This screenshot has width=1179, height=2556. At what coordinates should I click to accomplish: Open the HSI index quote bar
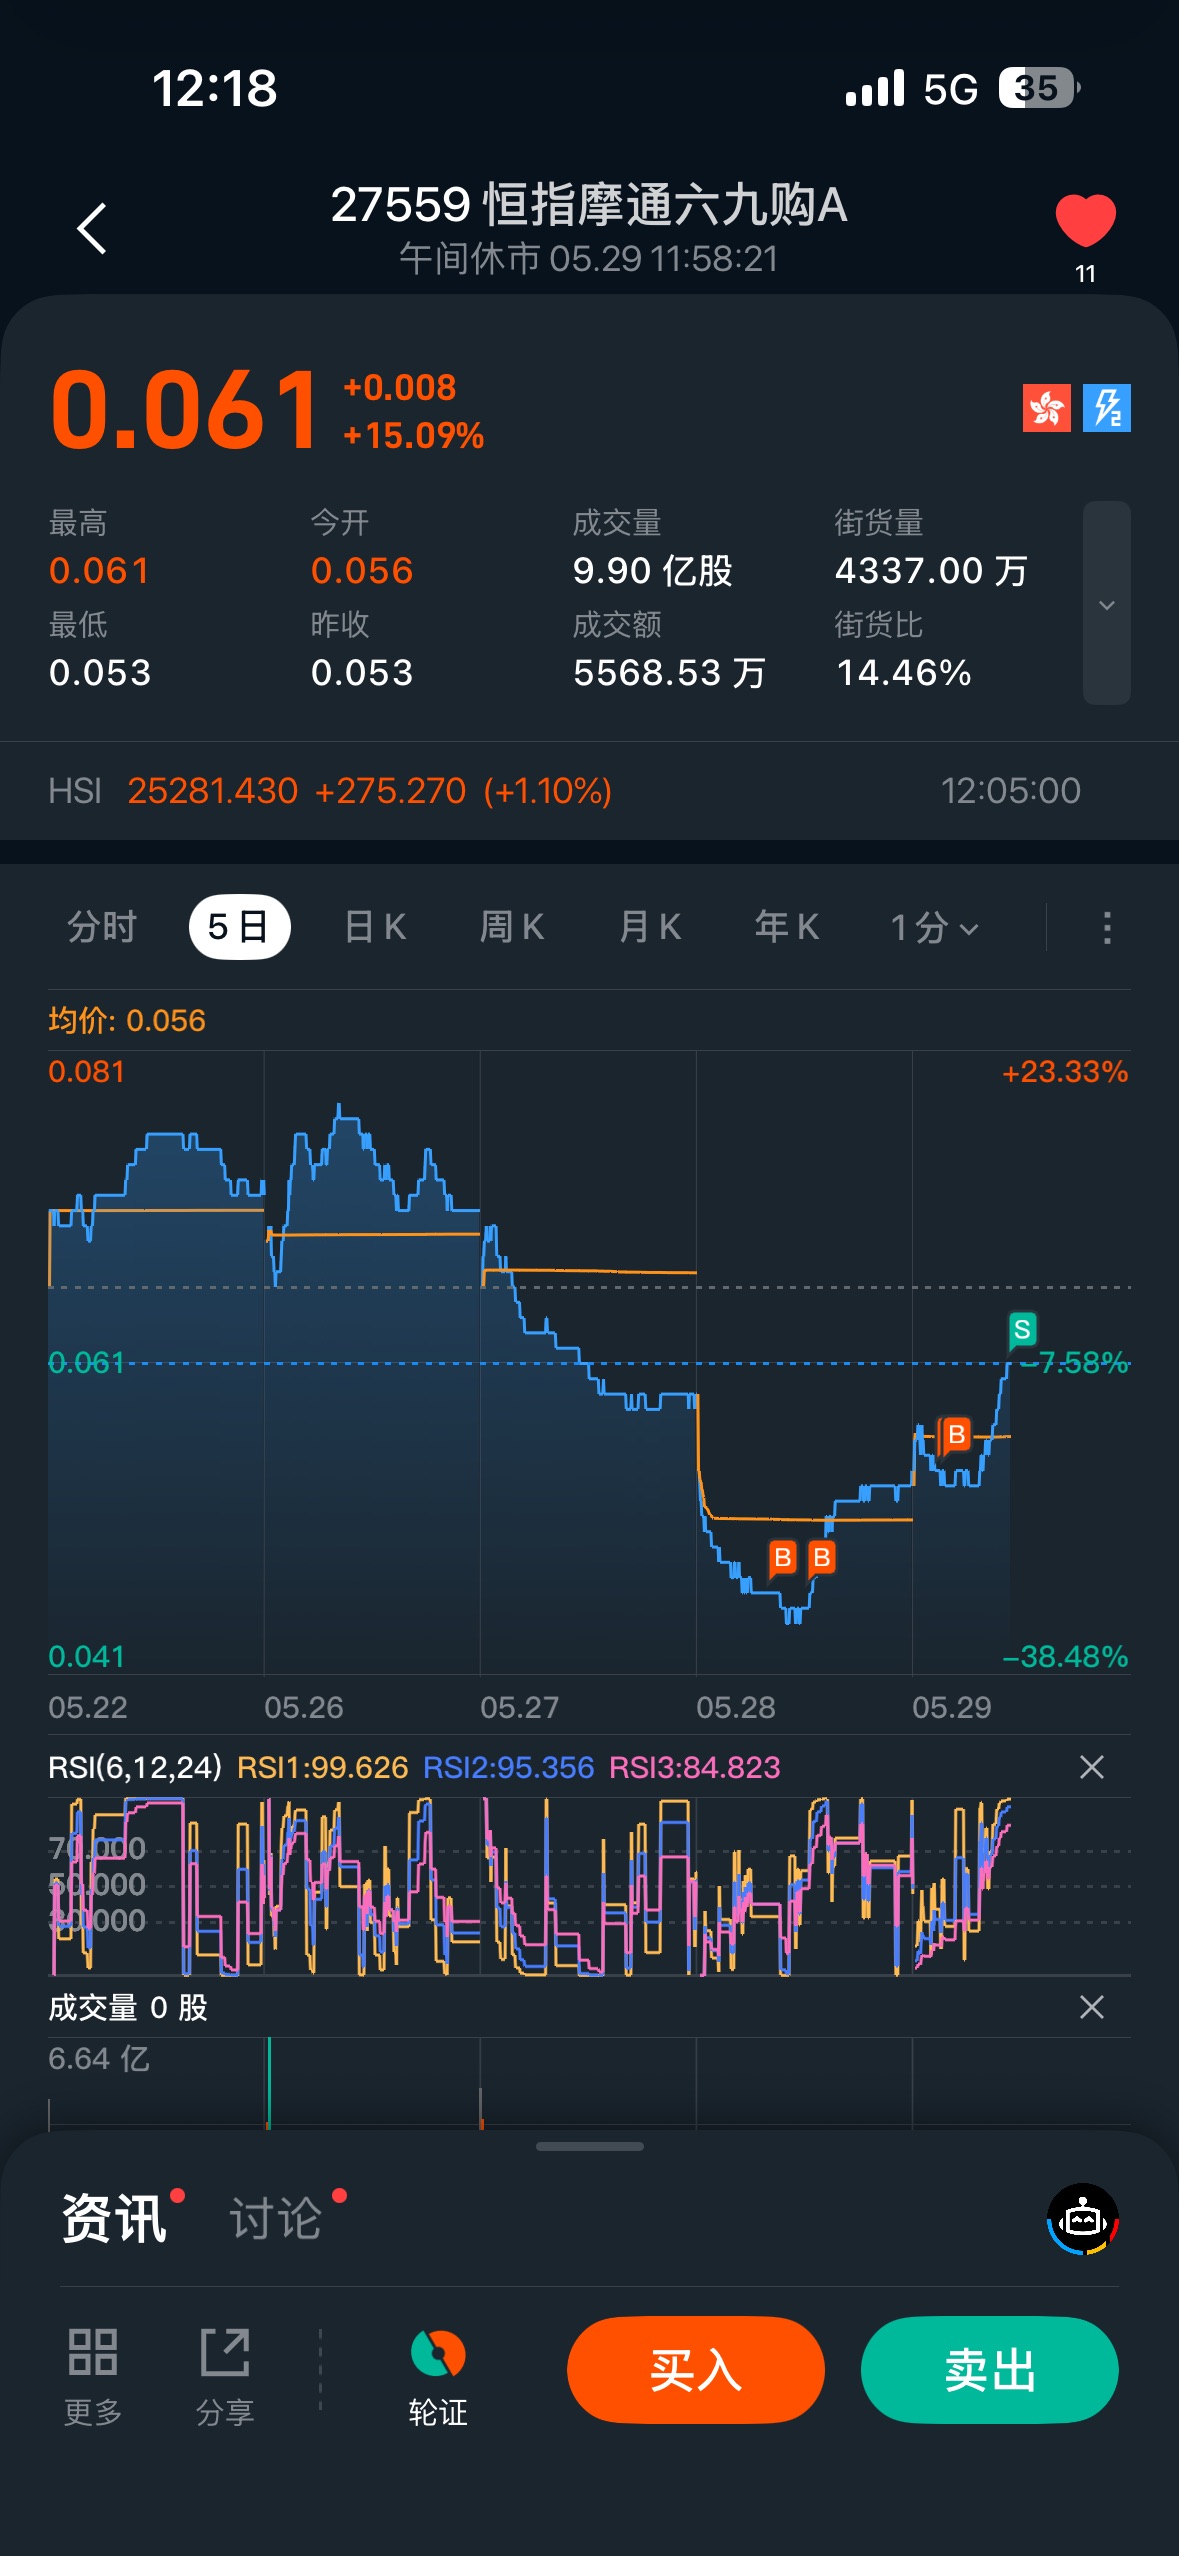coord(589,791)
